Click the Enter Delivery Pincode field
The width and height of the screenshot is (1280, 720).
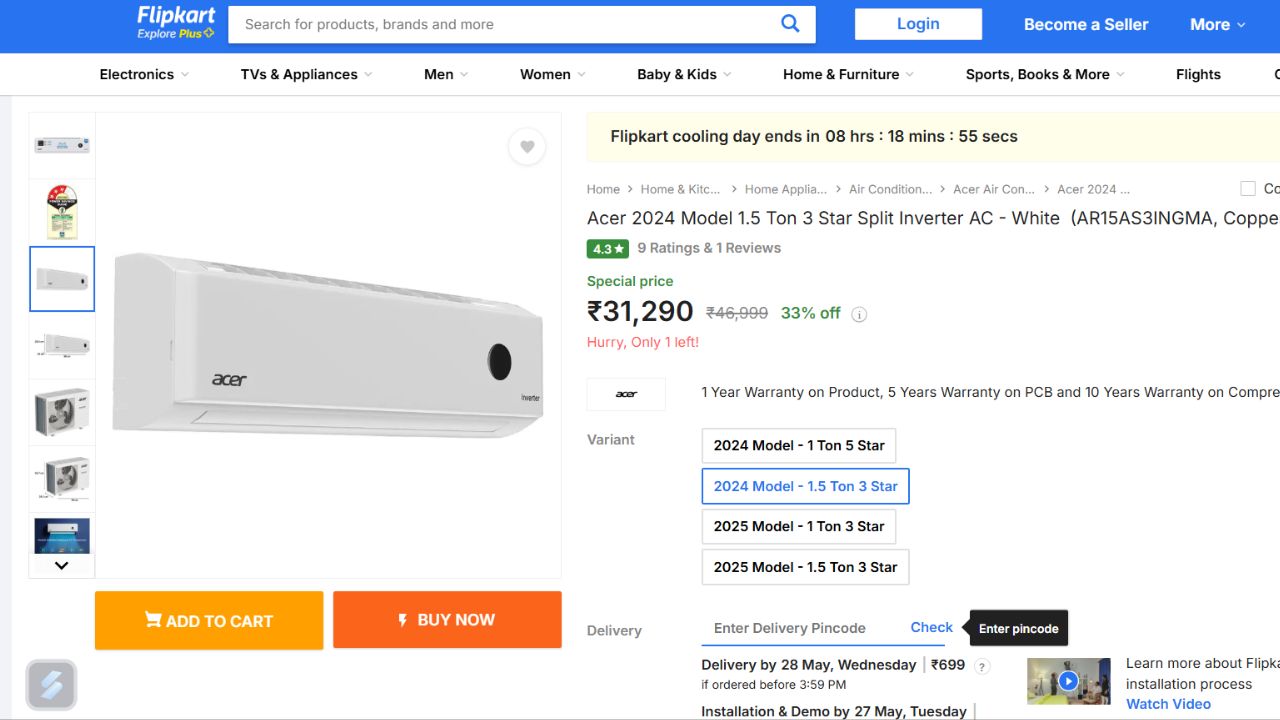pos(790,628)
